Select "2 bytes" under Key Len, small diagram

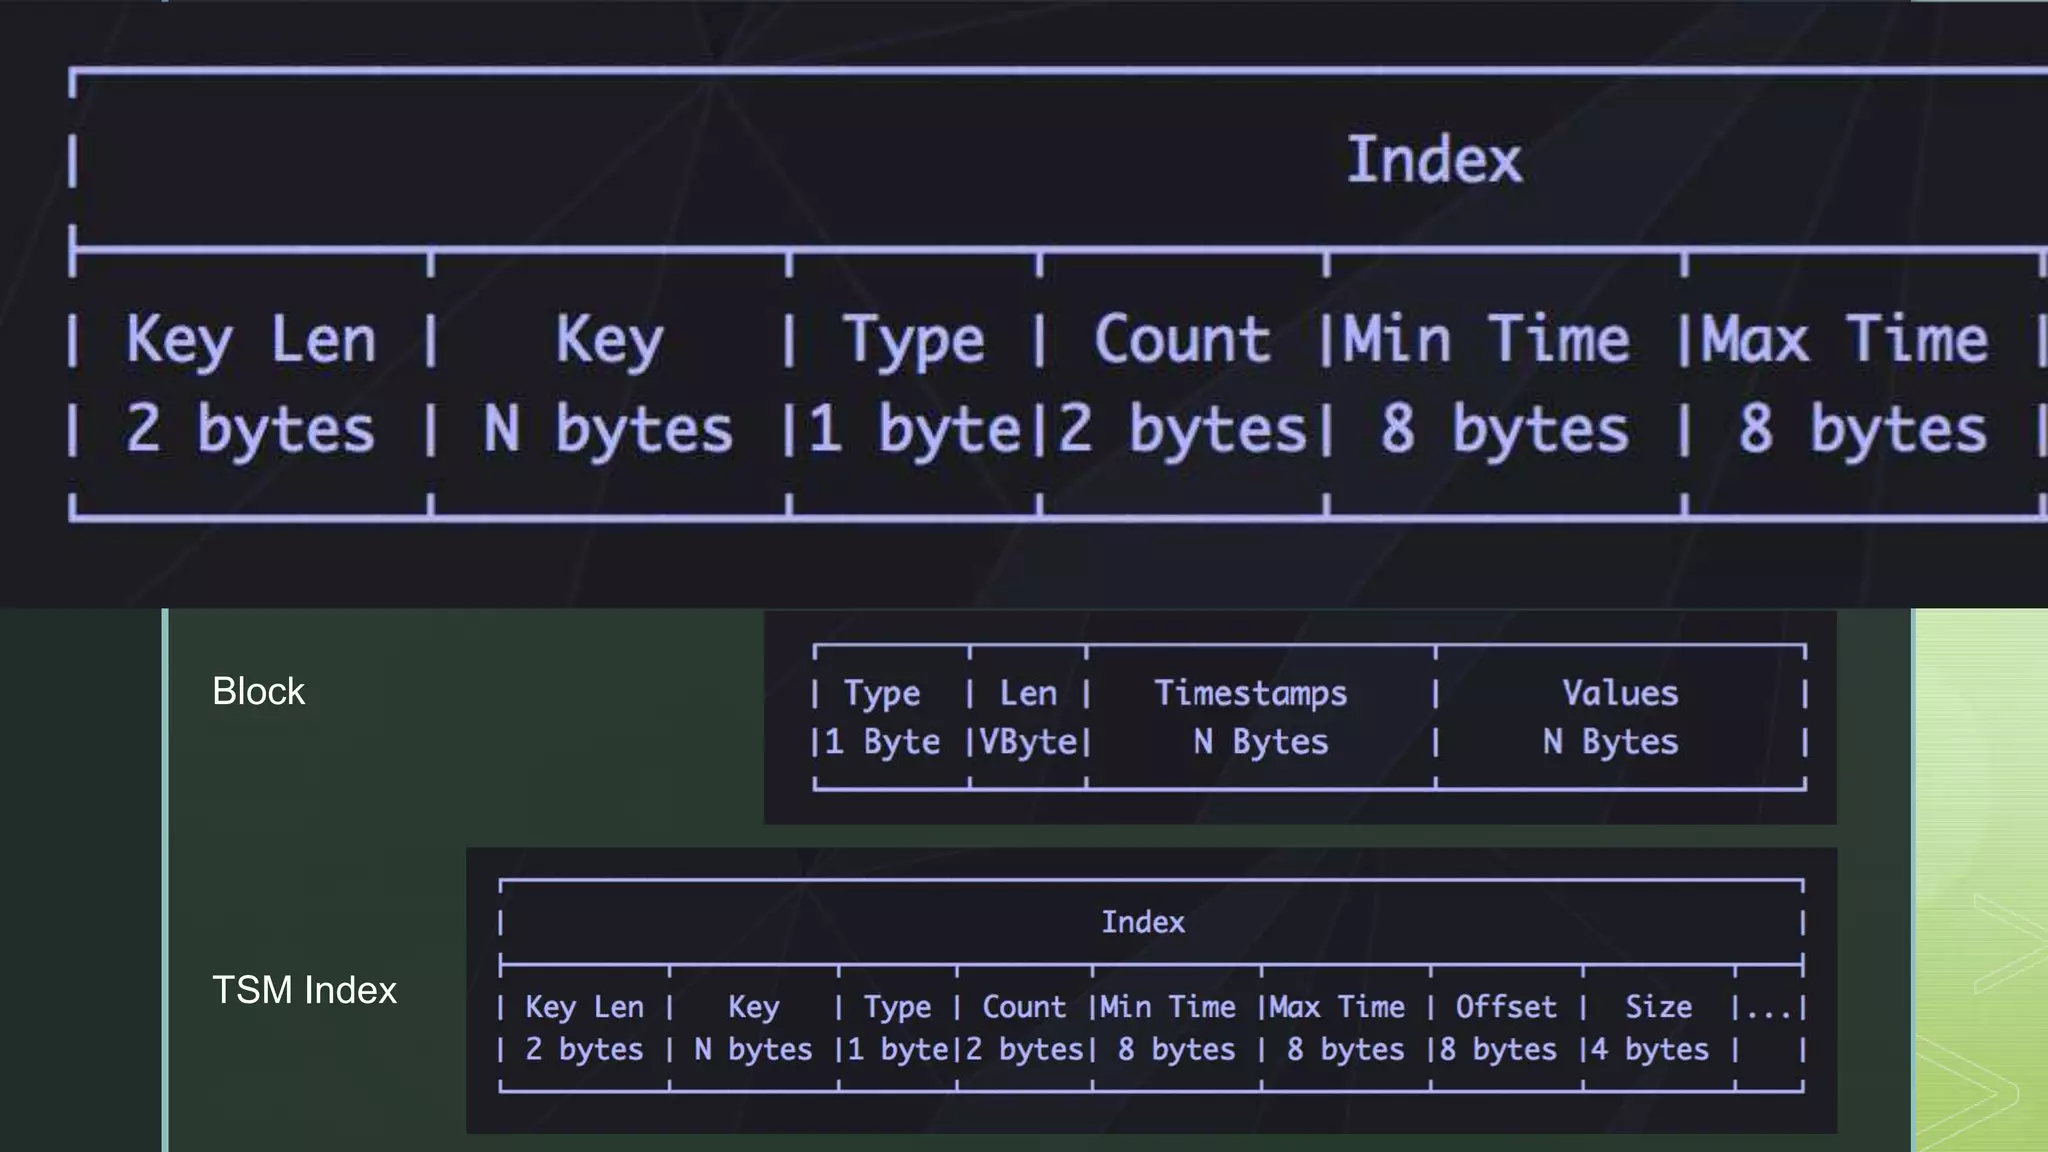coord(584,1049)
